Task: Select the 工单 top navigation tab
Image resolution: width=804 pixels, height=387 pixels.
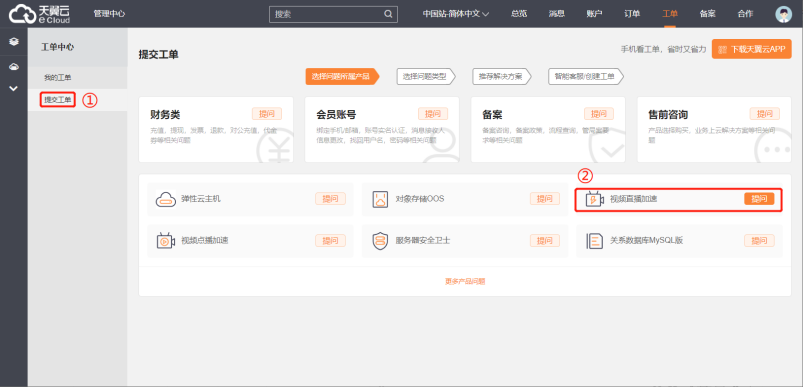Action: tap(670, 14)
